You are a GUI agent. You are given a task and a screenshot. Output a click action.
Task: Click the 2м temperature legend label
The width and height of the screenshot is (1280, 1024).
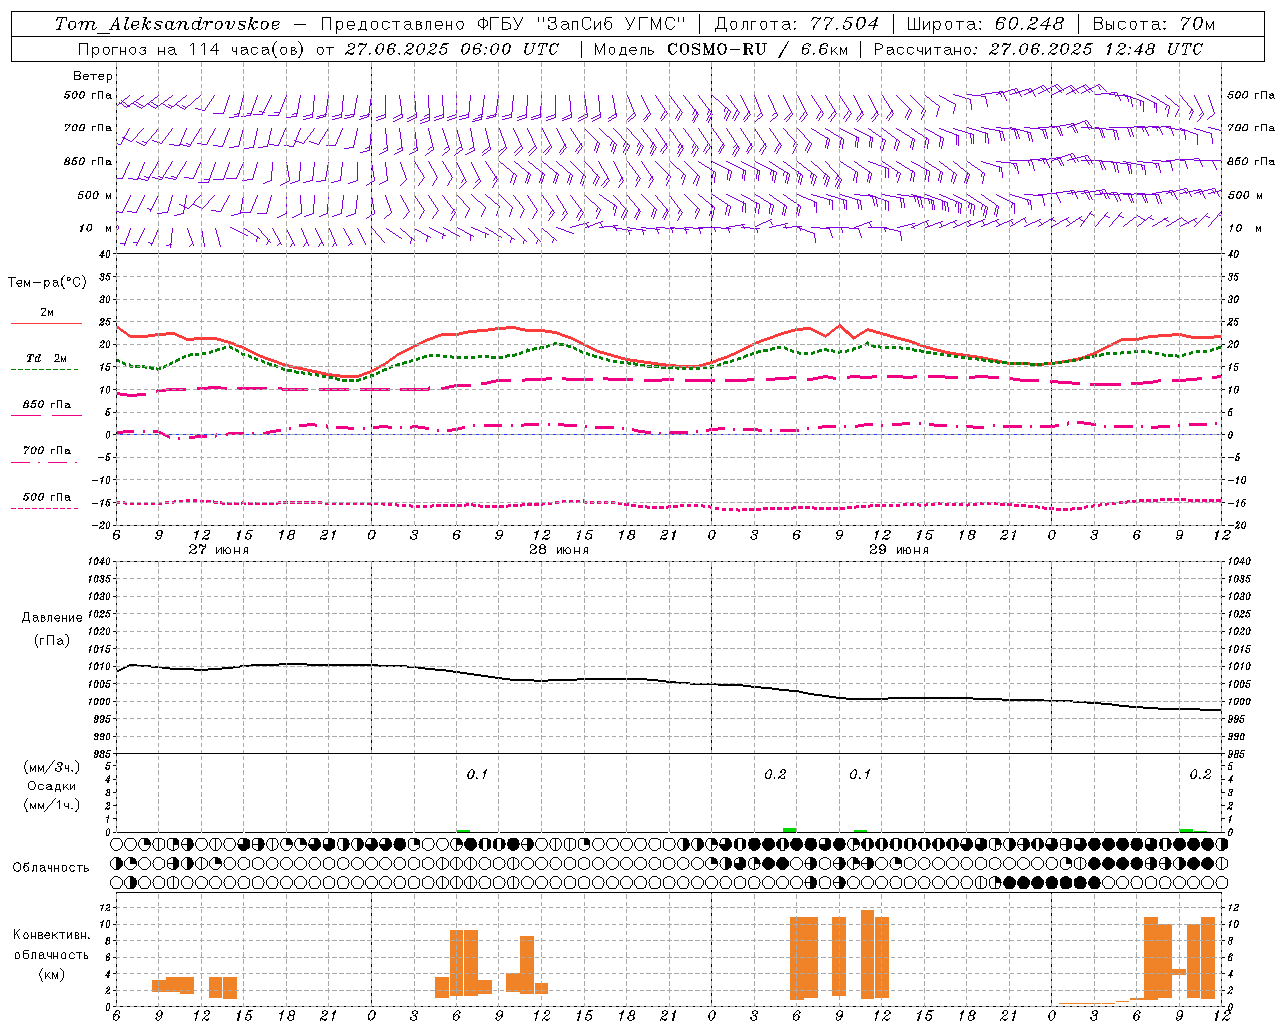47,312
